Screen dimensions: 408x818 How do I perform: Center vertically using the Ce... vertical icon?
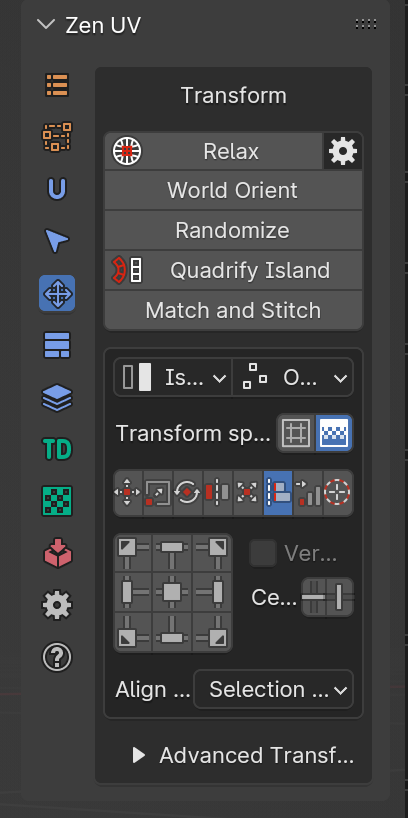(340, 597)
